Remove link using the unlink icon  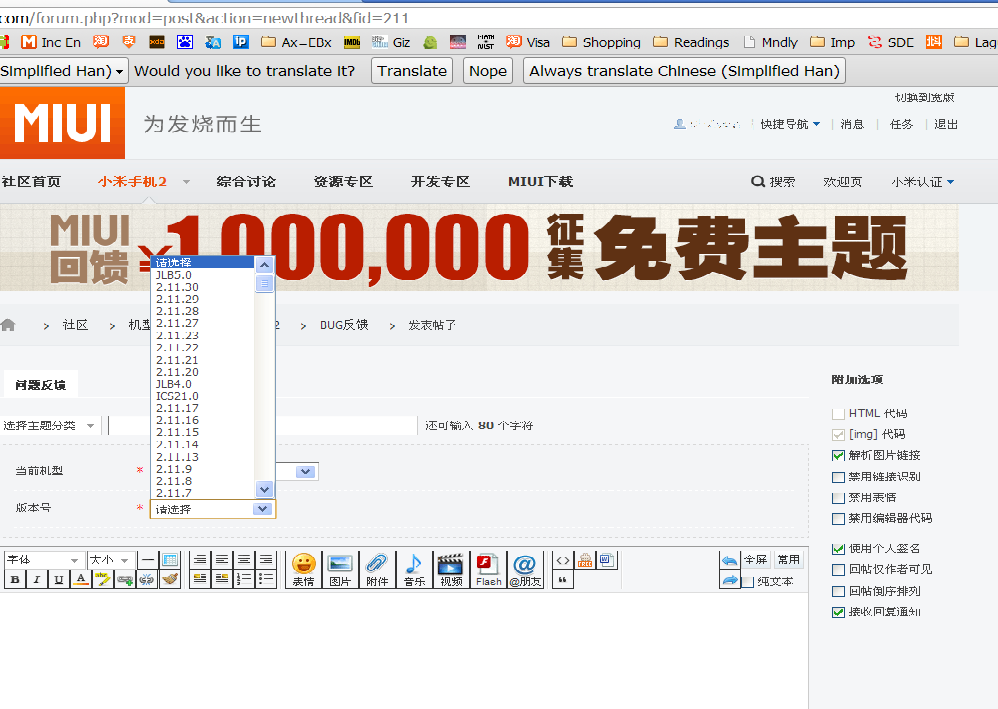point(146,579)
